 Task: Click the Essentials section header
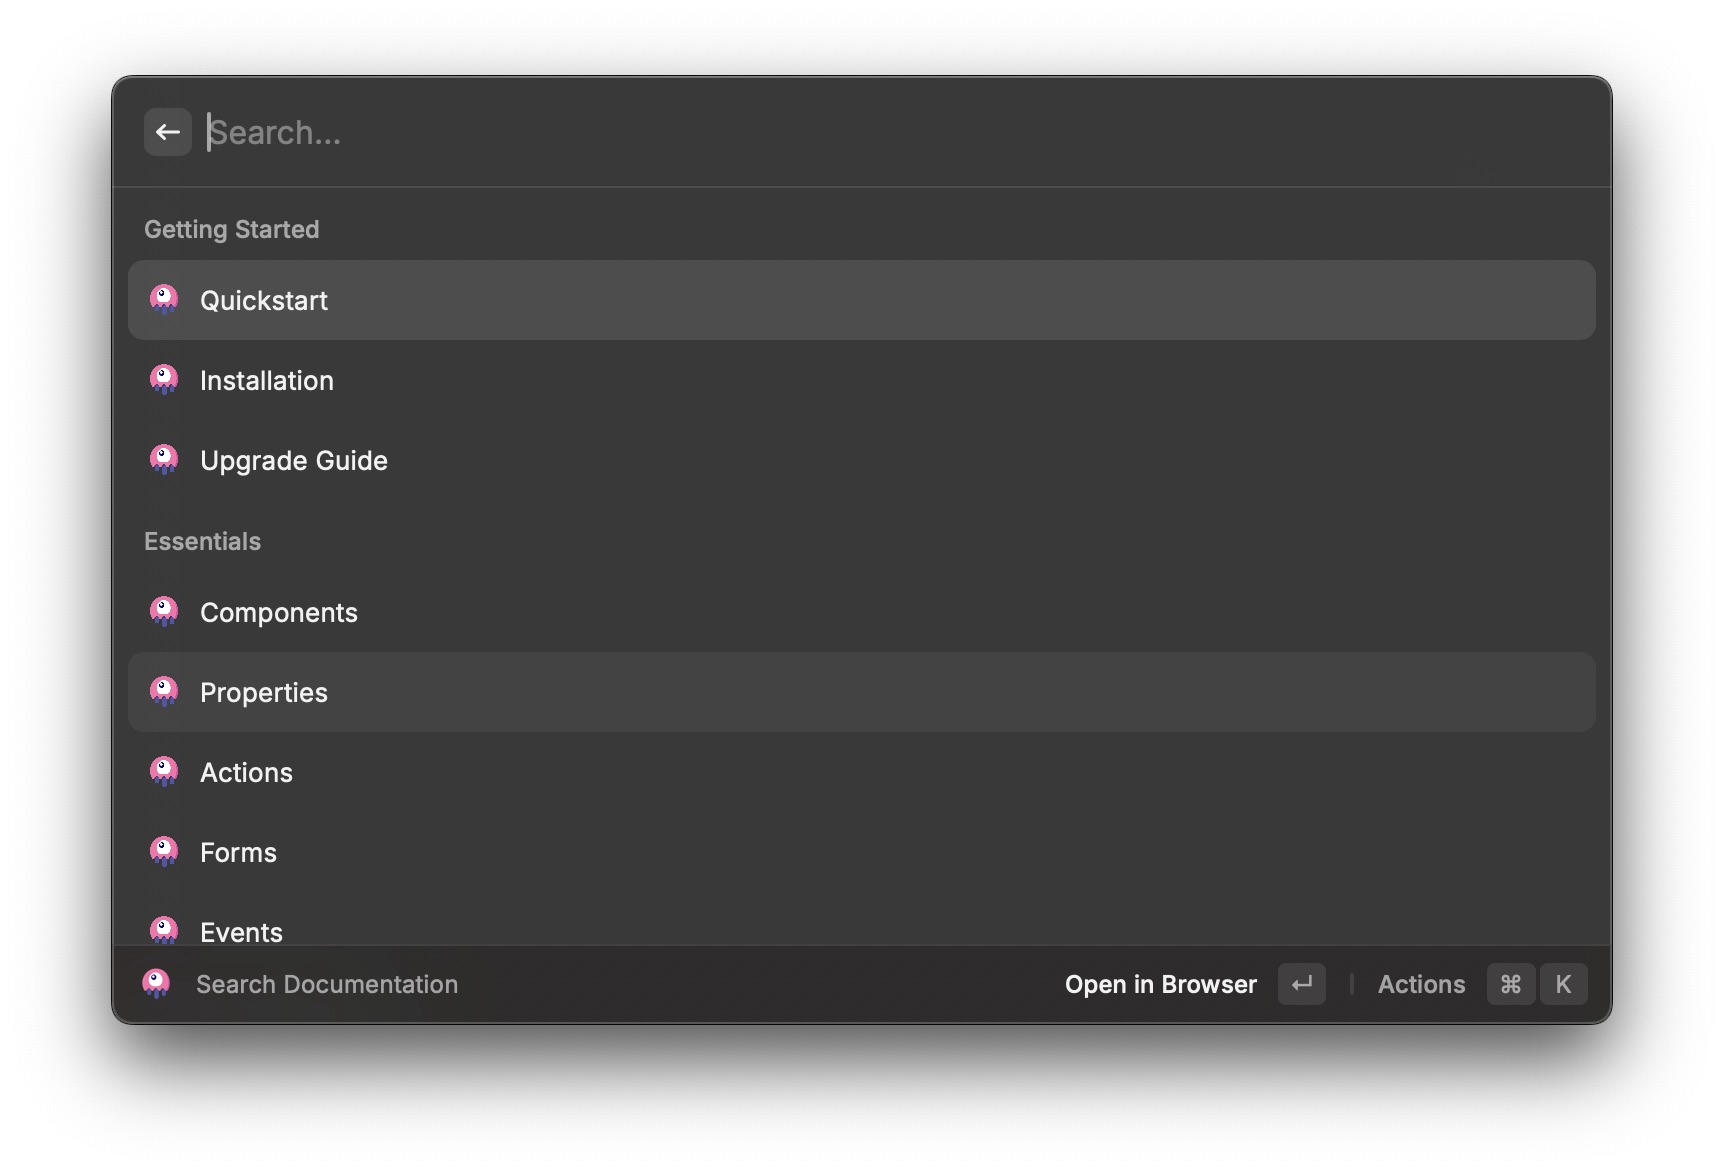click(x=202, y=541)
